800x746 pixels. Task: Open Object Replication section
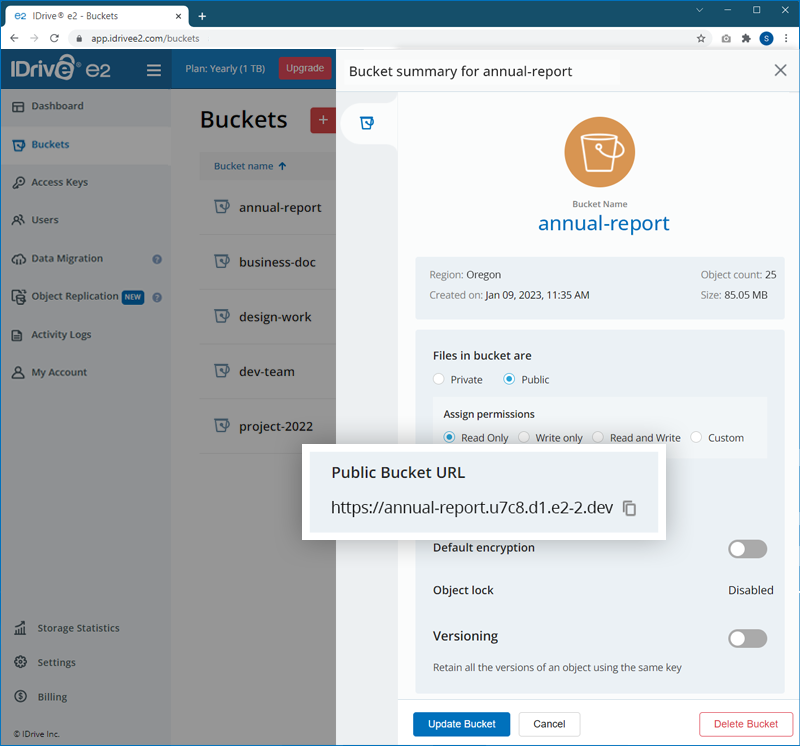click(75, 296)
